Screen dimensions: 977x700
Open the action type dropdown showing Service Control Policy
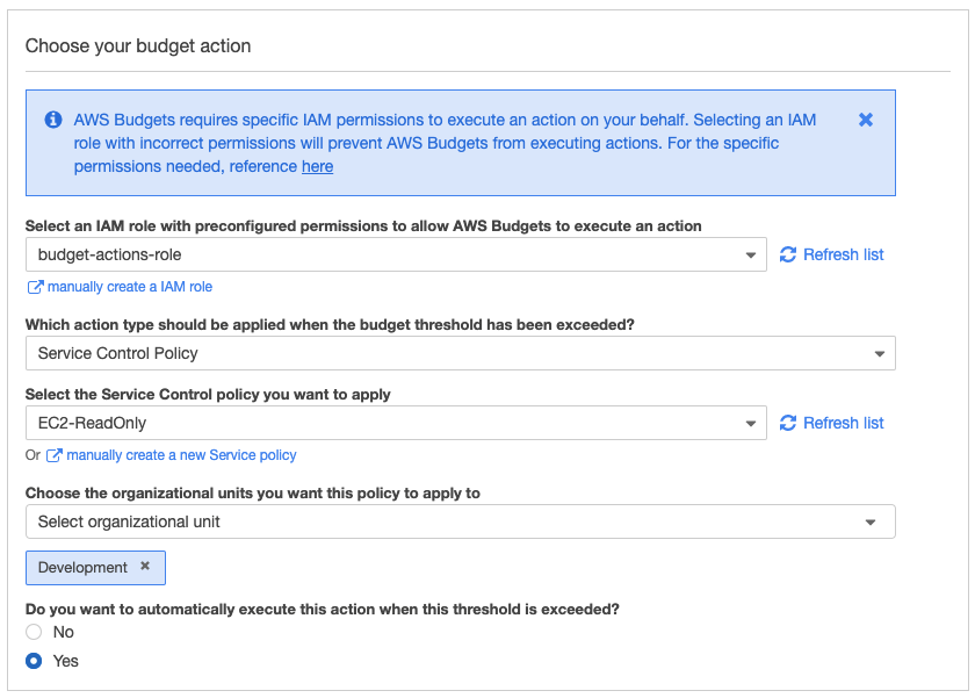pyautogui.click(x=880, y=353)
